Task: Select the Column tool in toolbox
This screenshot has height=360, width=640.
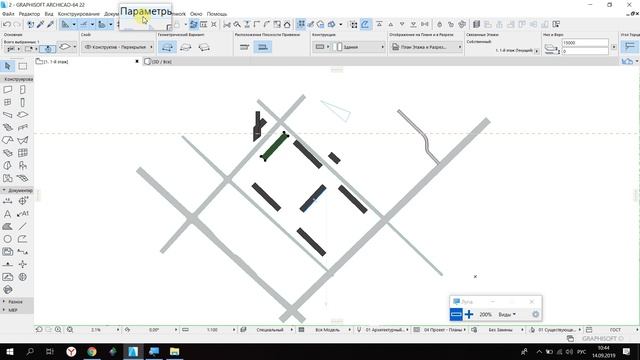Action: [23, 102]
